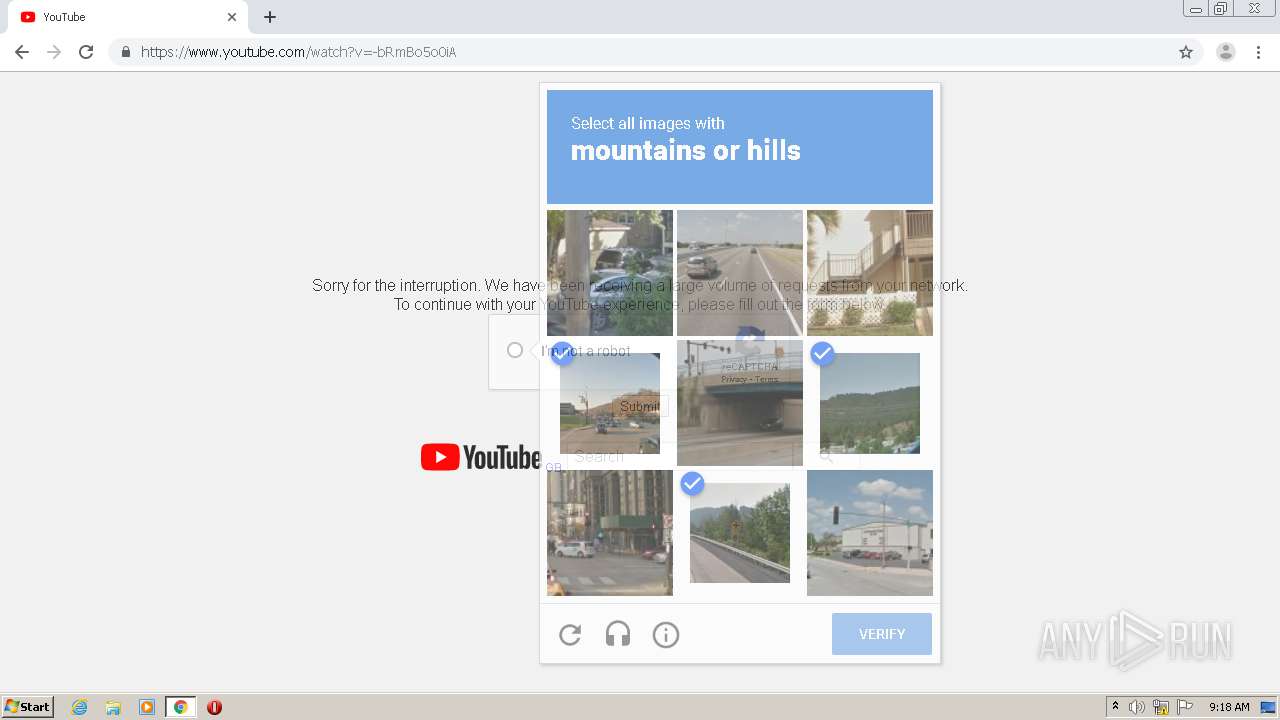Open a new tab with the plus button
This screenshot has height=720, width=1280.
[270, 17]
